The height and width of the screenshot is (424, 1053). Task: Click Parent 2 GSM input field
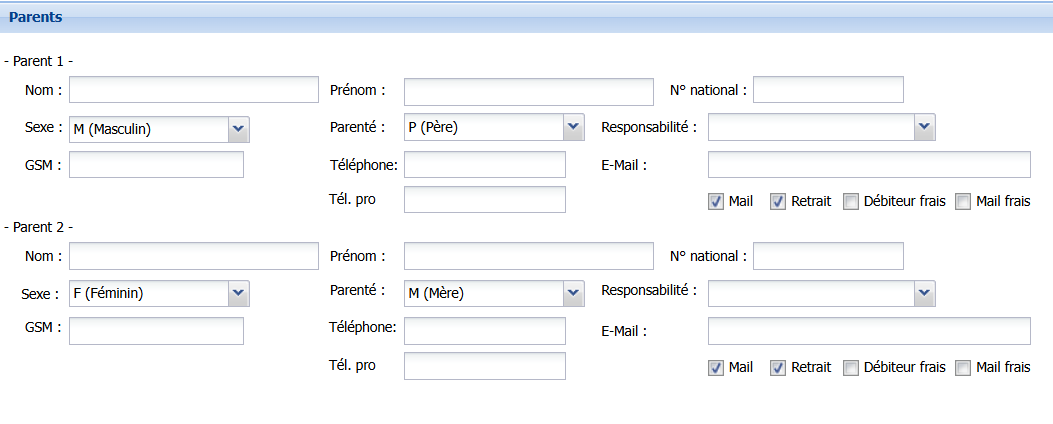[x=156, y=331]
